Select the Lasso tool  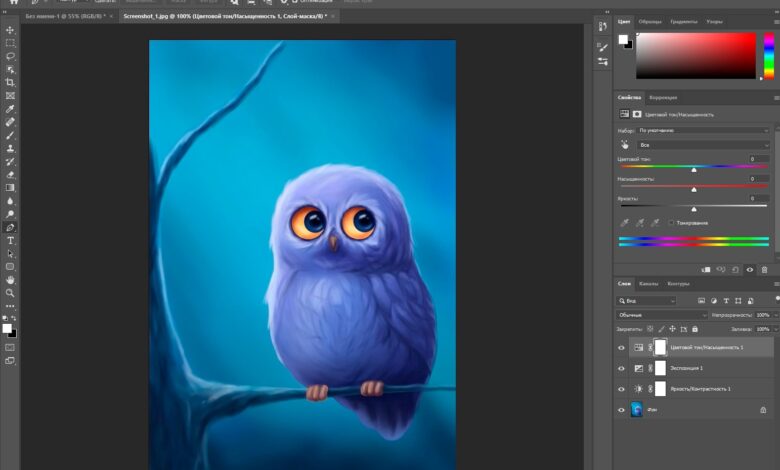coord(10,56)
